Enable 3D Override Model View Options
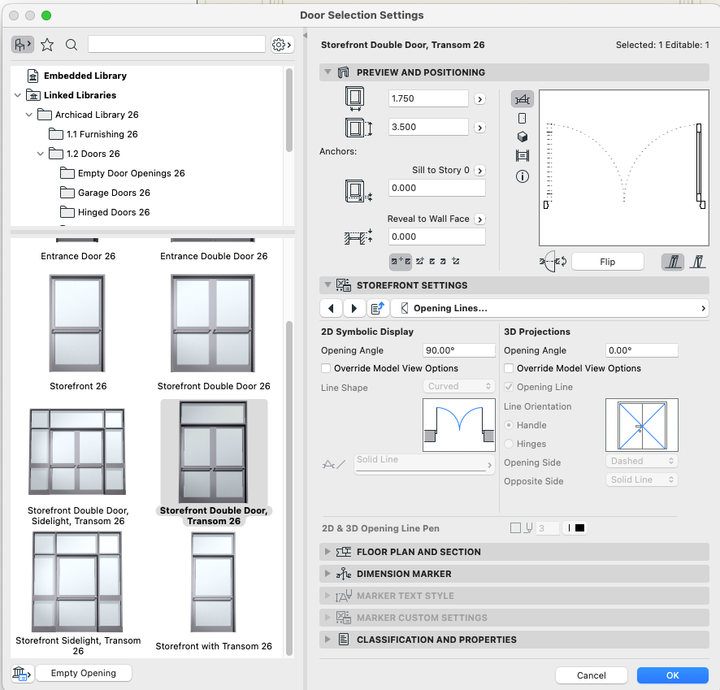Viewport: 720px width, 690px height. (x=510, y=369)
